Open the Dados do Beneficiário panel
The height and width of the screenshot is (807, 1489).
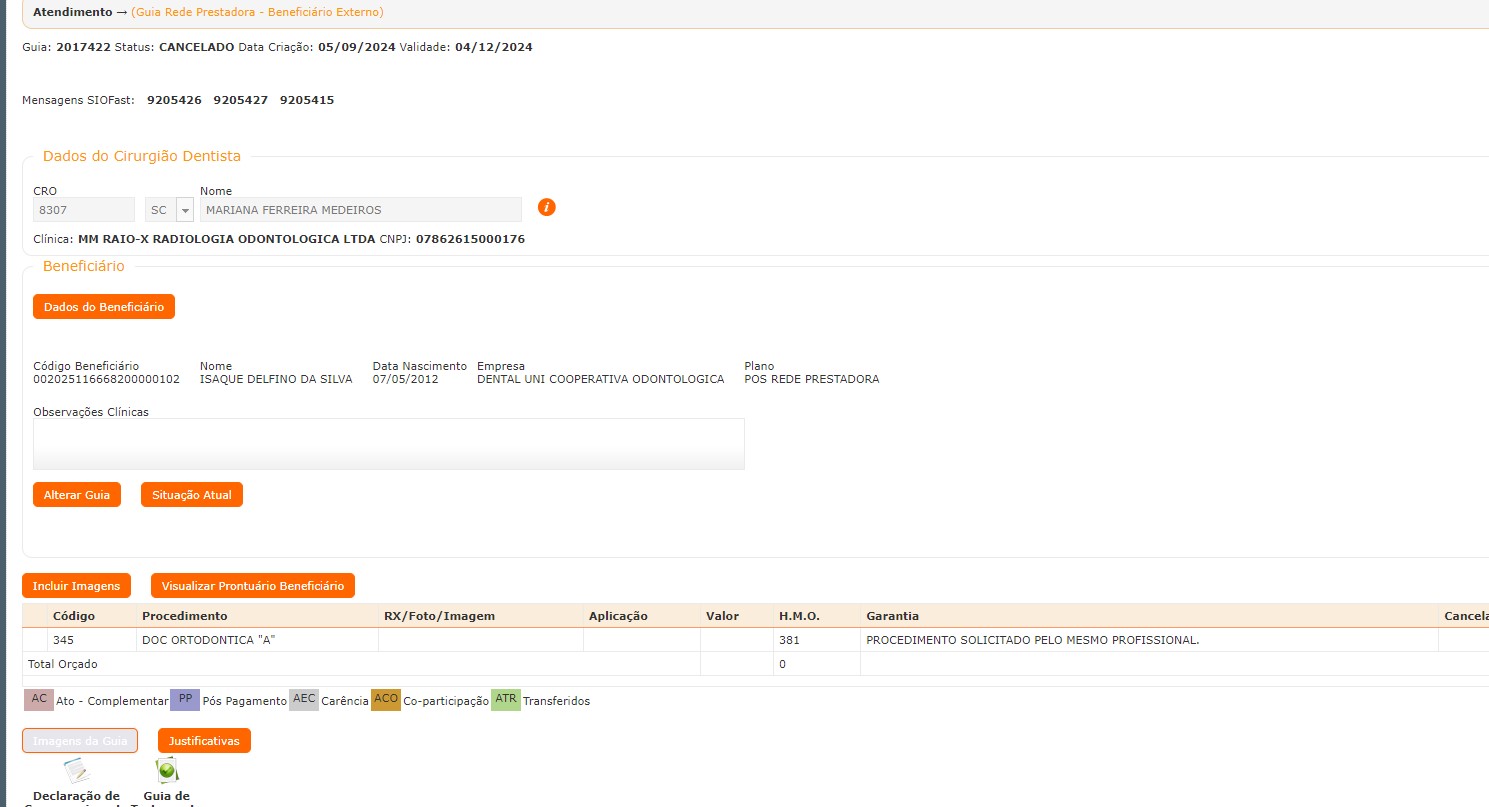pyautogui.click(x=104, y=307)
